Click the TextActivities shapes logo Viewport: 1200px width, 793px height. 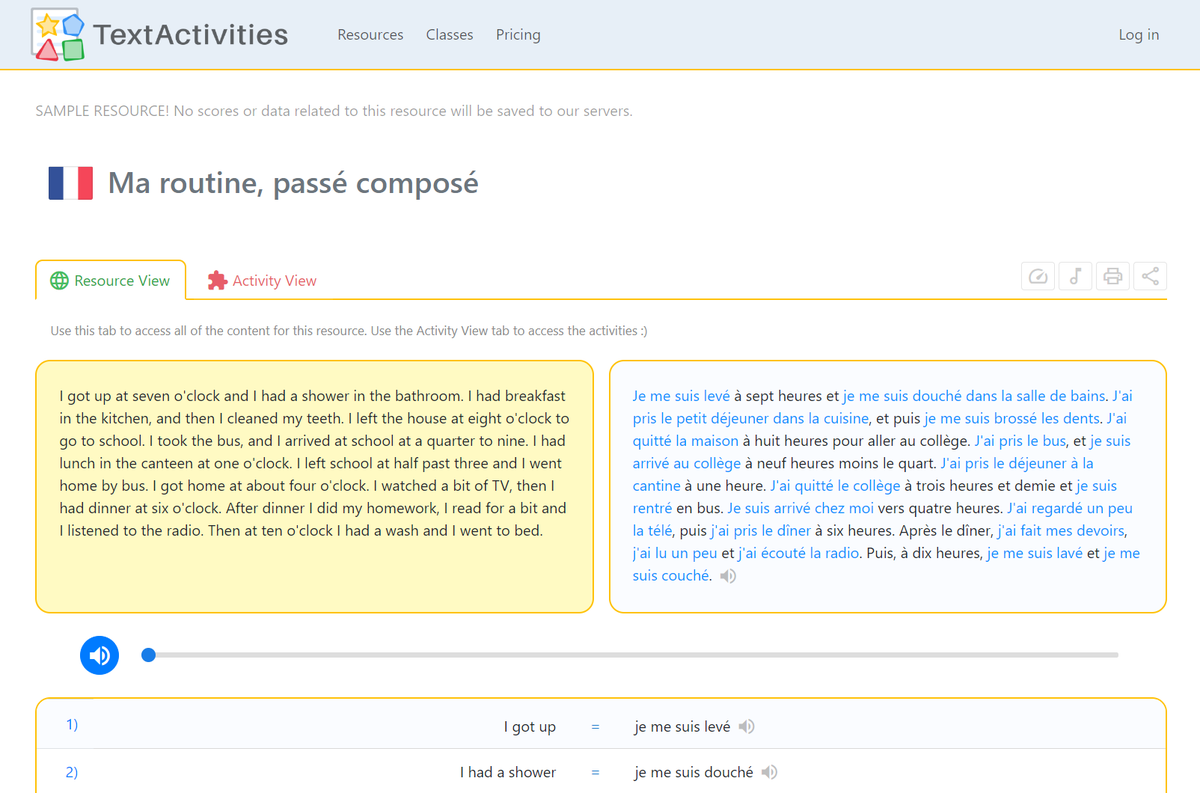[x=57, y=34]
